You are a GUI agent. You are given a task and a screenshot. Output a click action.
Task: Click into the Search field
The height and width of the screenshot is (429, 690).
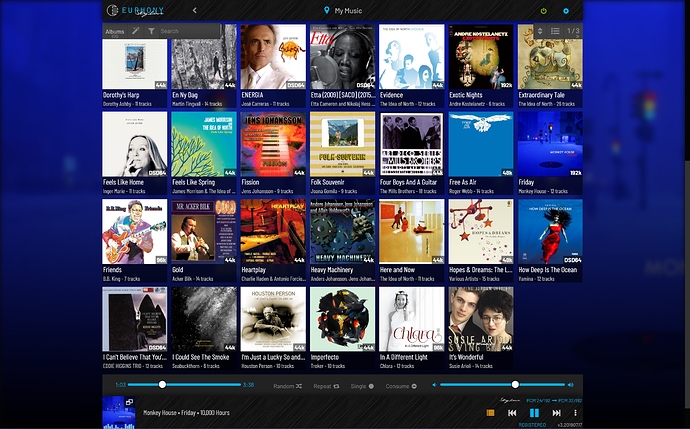[189, 31]
